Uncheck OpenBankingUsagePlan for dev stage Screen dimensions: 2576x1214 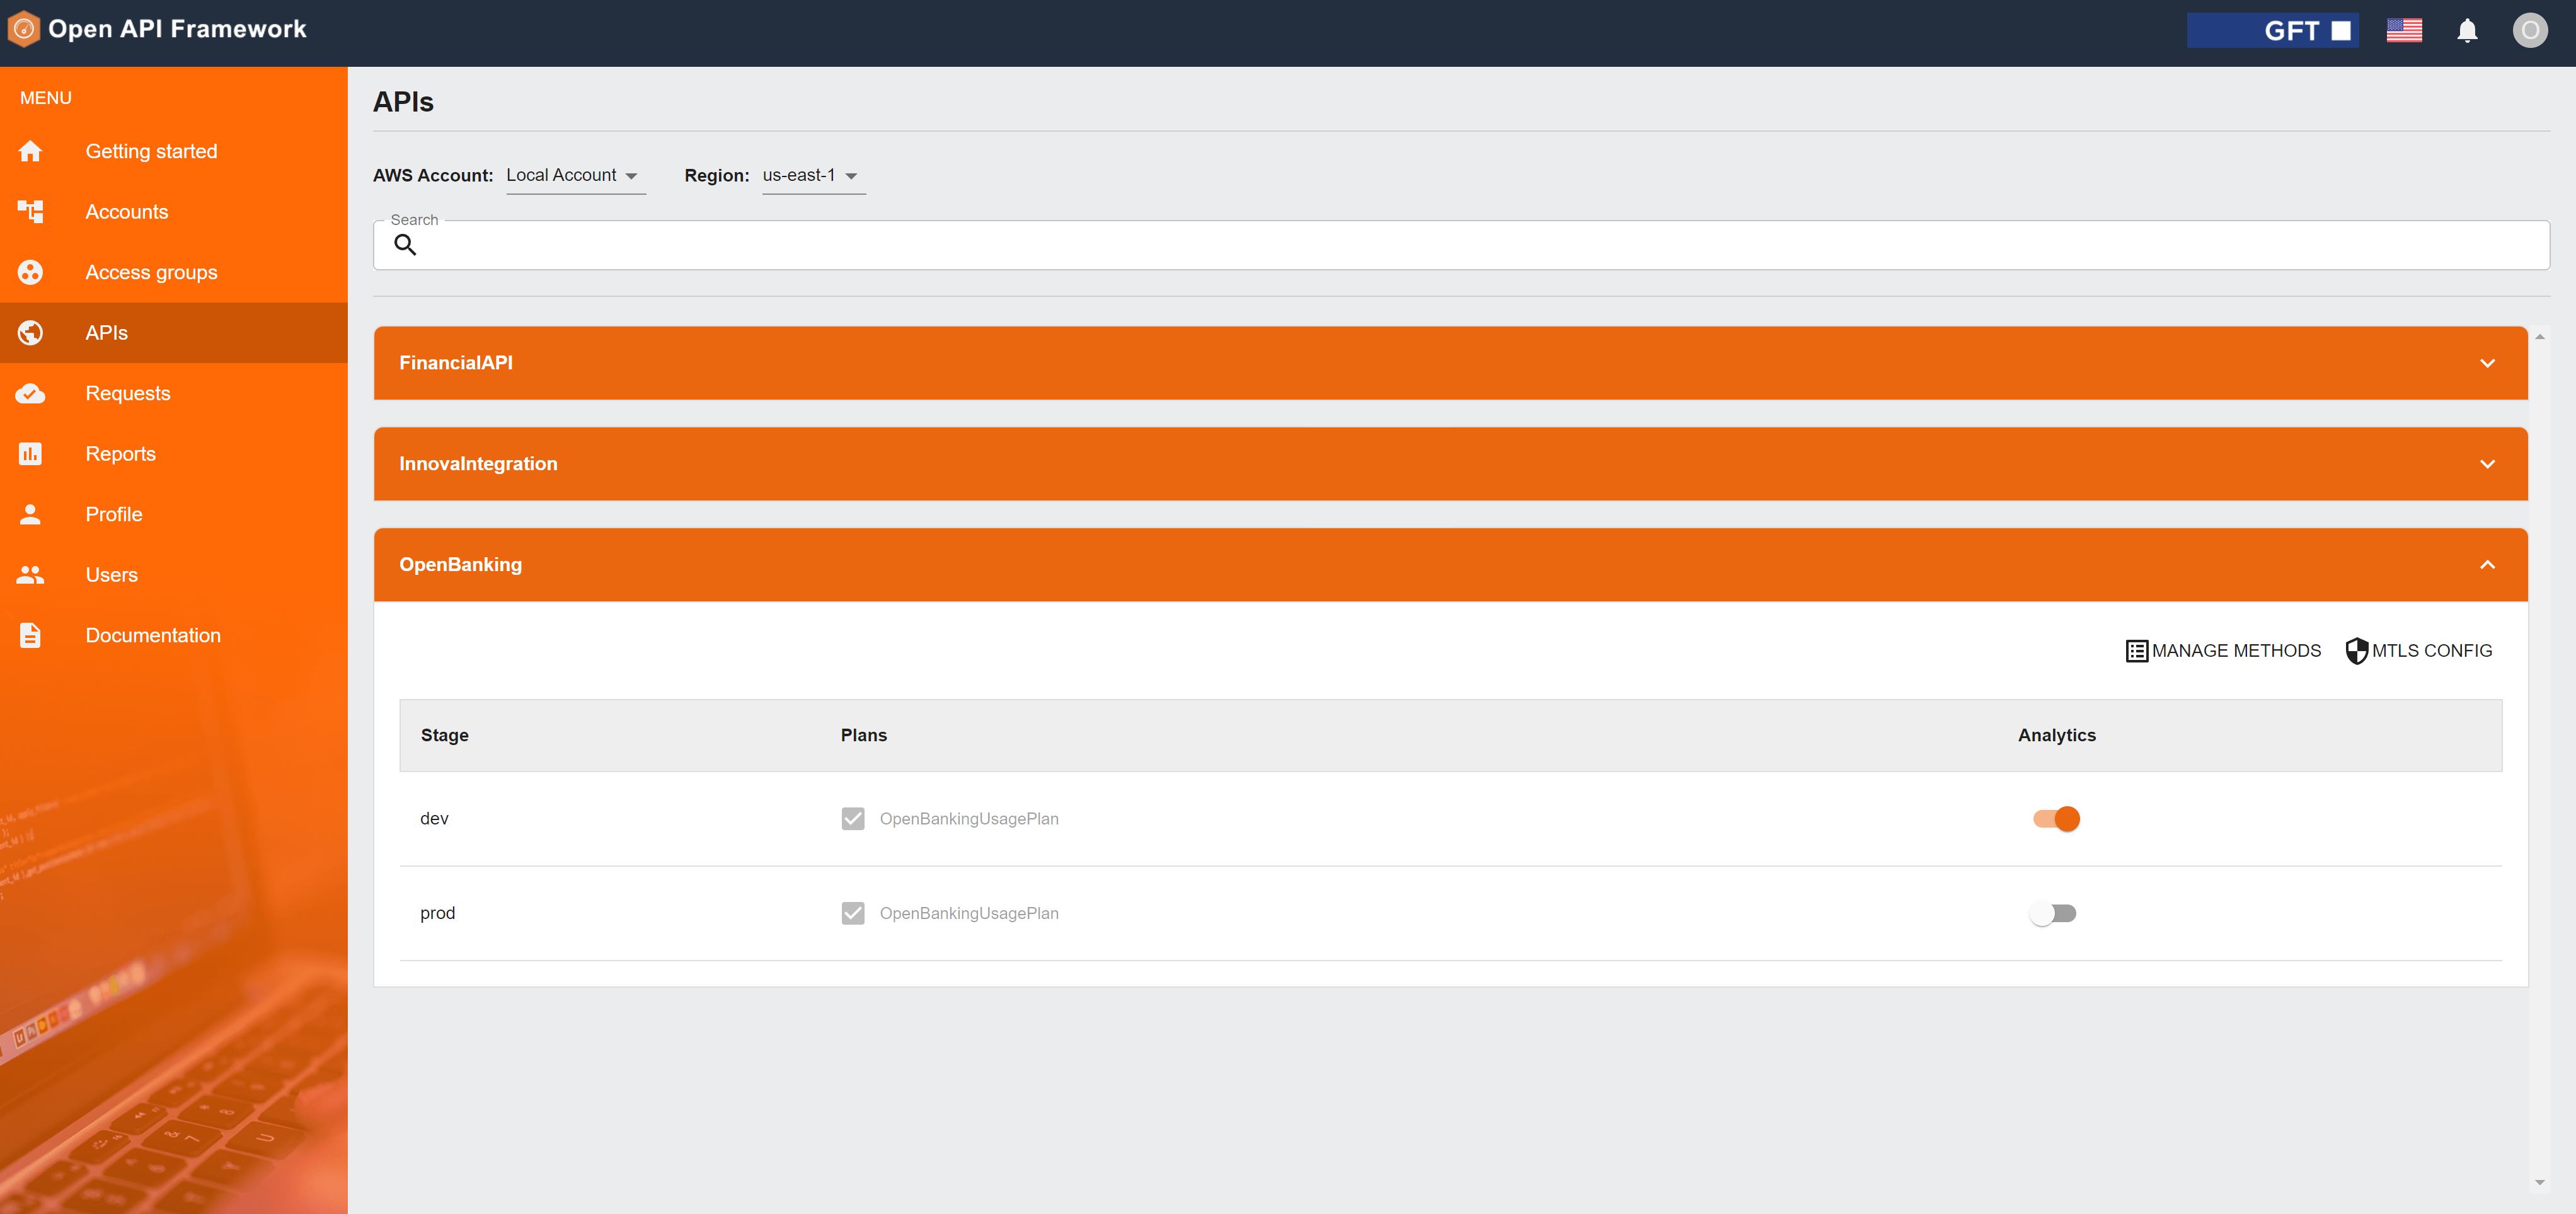pyautogui.click(x=853, y=818)
